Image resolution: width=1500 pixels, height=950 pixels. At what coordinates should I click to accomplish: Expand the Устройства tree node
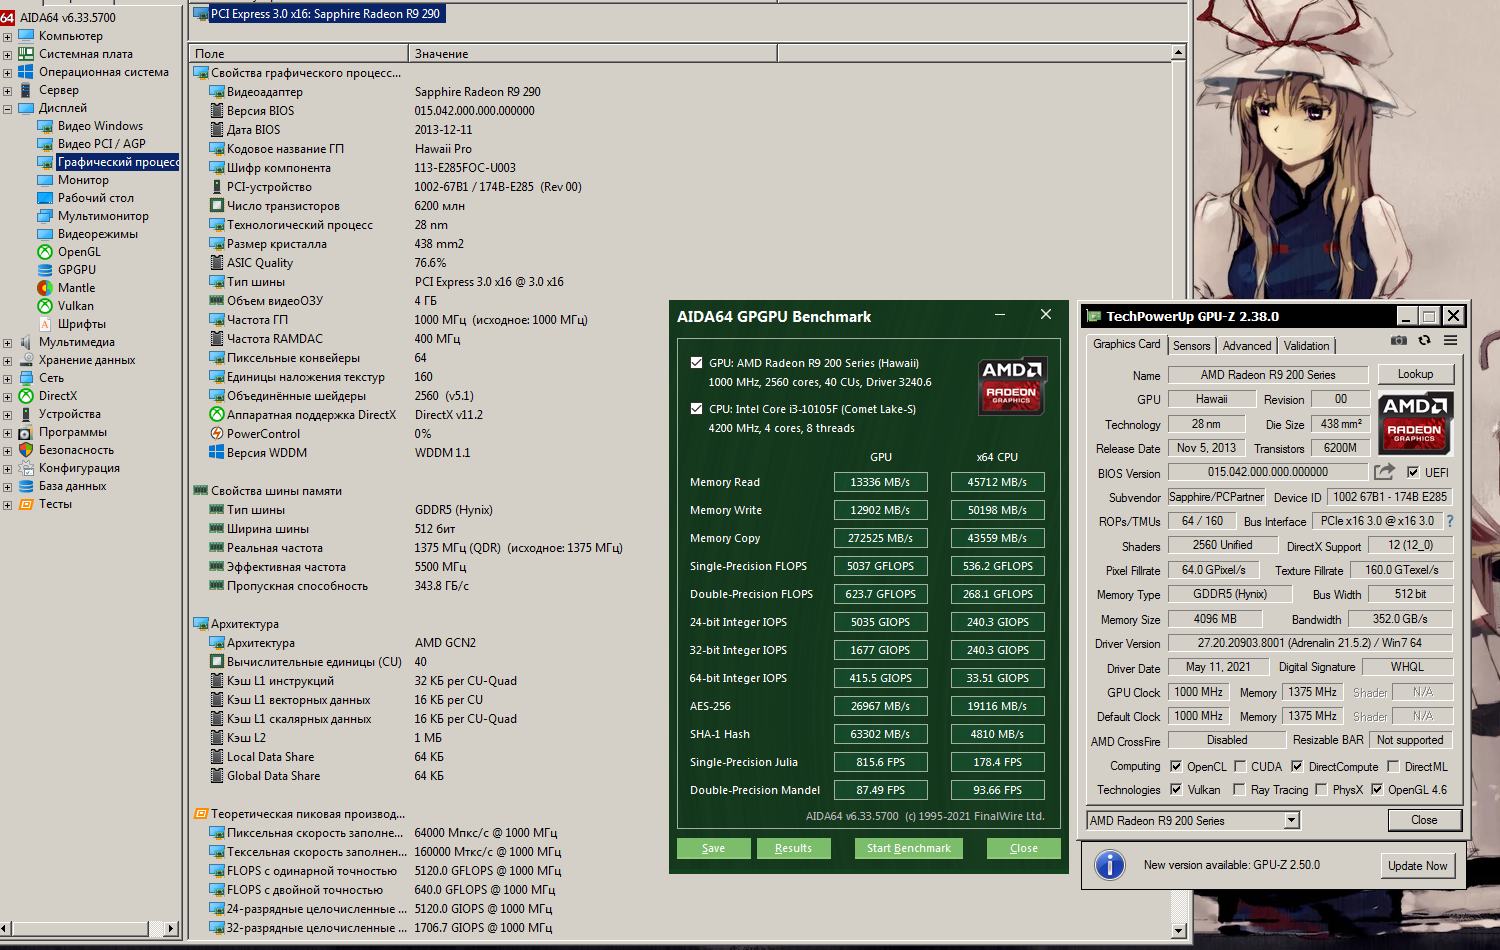(x=7, y=414)
